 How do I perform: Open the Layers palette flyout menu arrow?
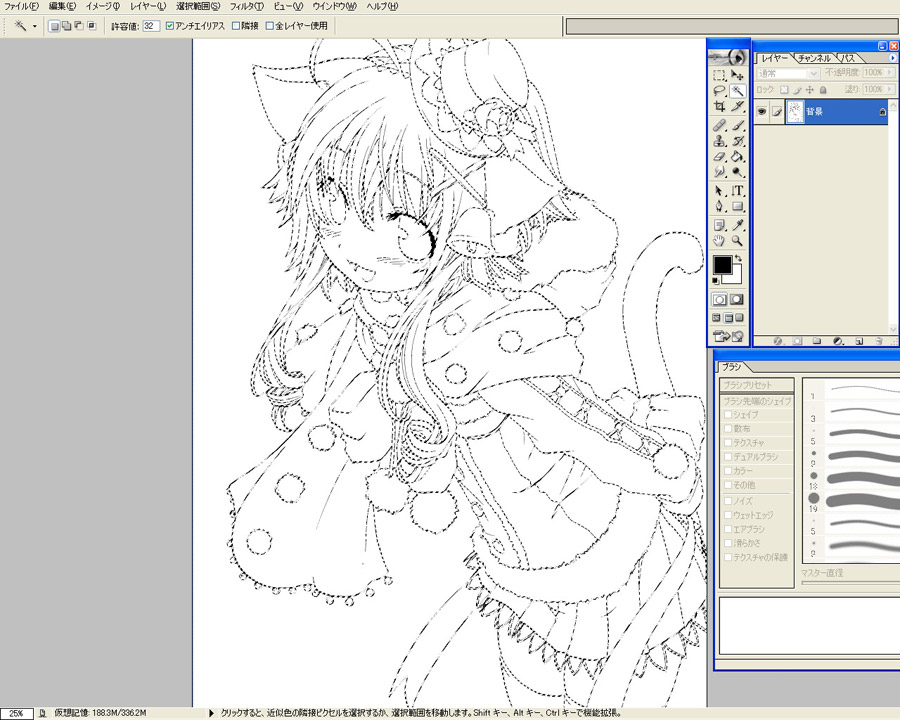click(893, 58)
